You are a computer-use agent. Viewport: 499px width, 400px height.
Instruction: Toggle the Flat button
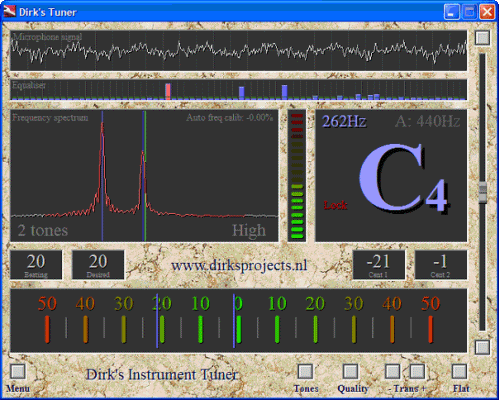pyautogui.click(x=459, y=371)
